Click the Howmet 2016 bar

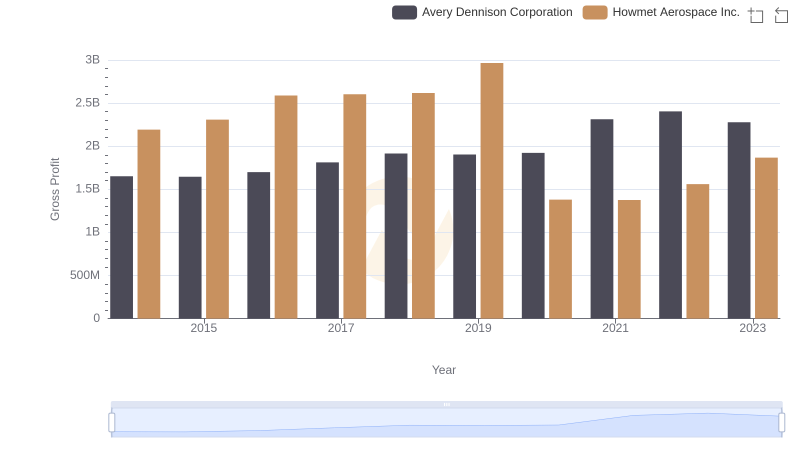[286, 207]
